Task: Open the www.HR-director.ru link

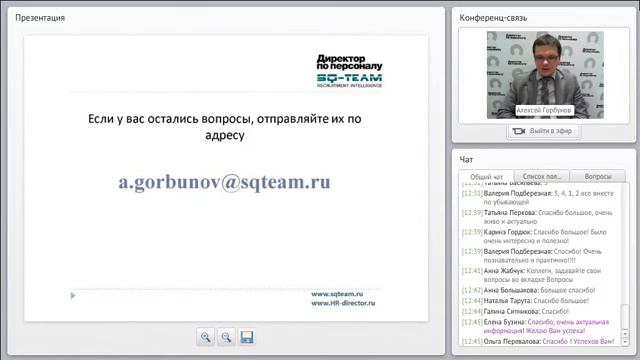Action: (343, 303)
